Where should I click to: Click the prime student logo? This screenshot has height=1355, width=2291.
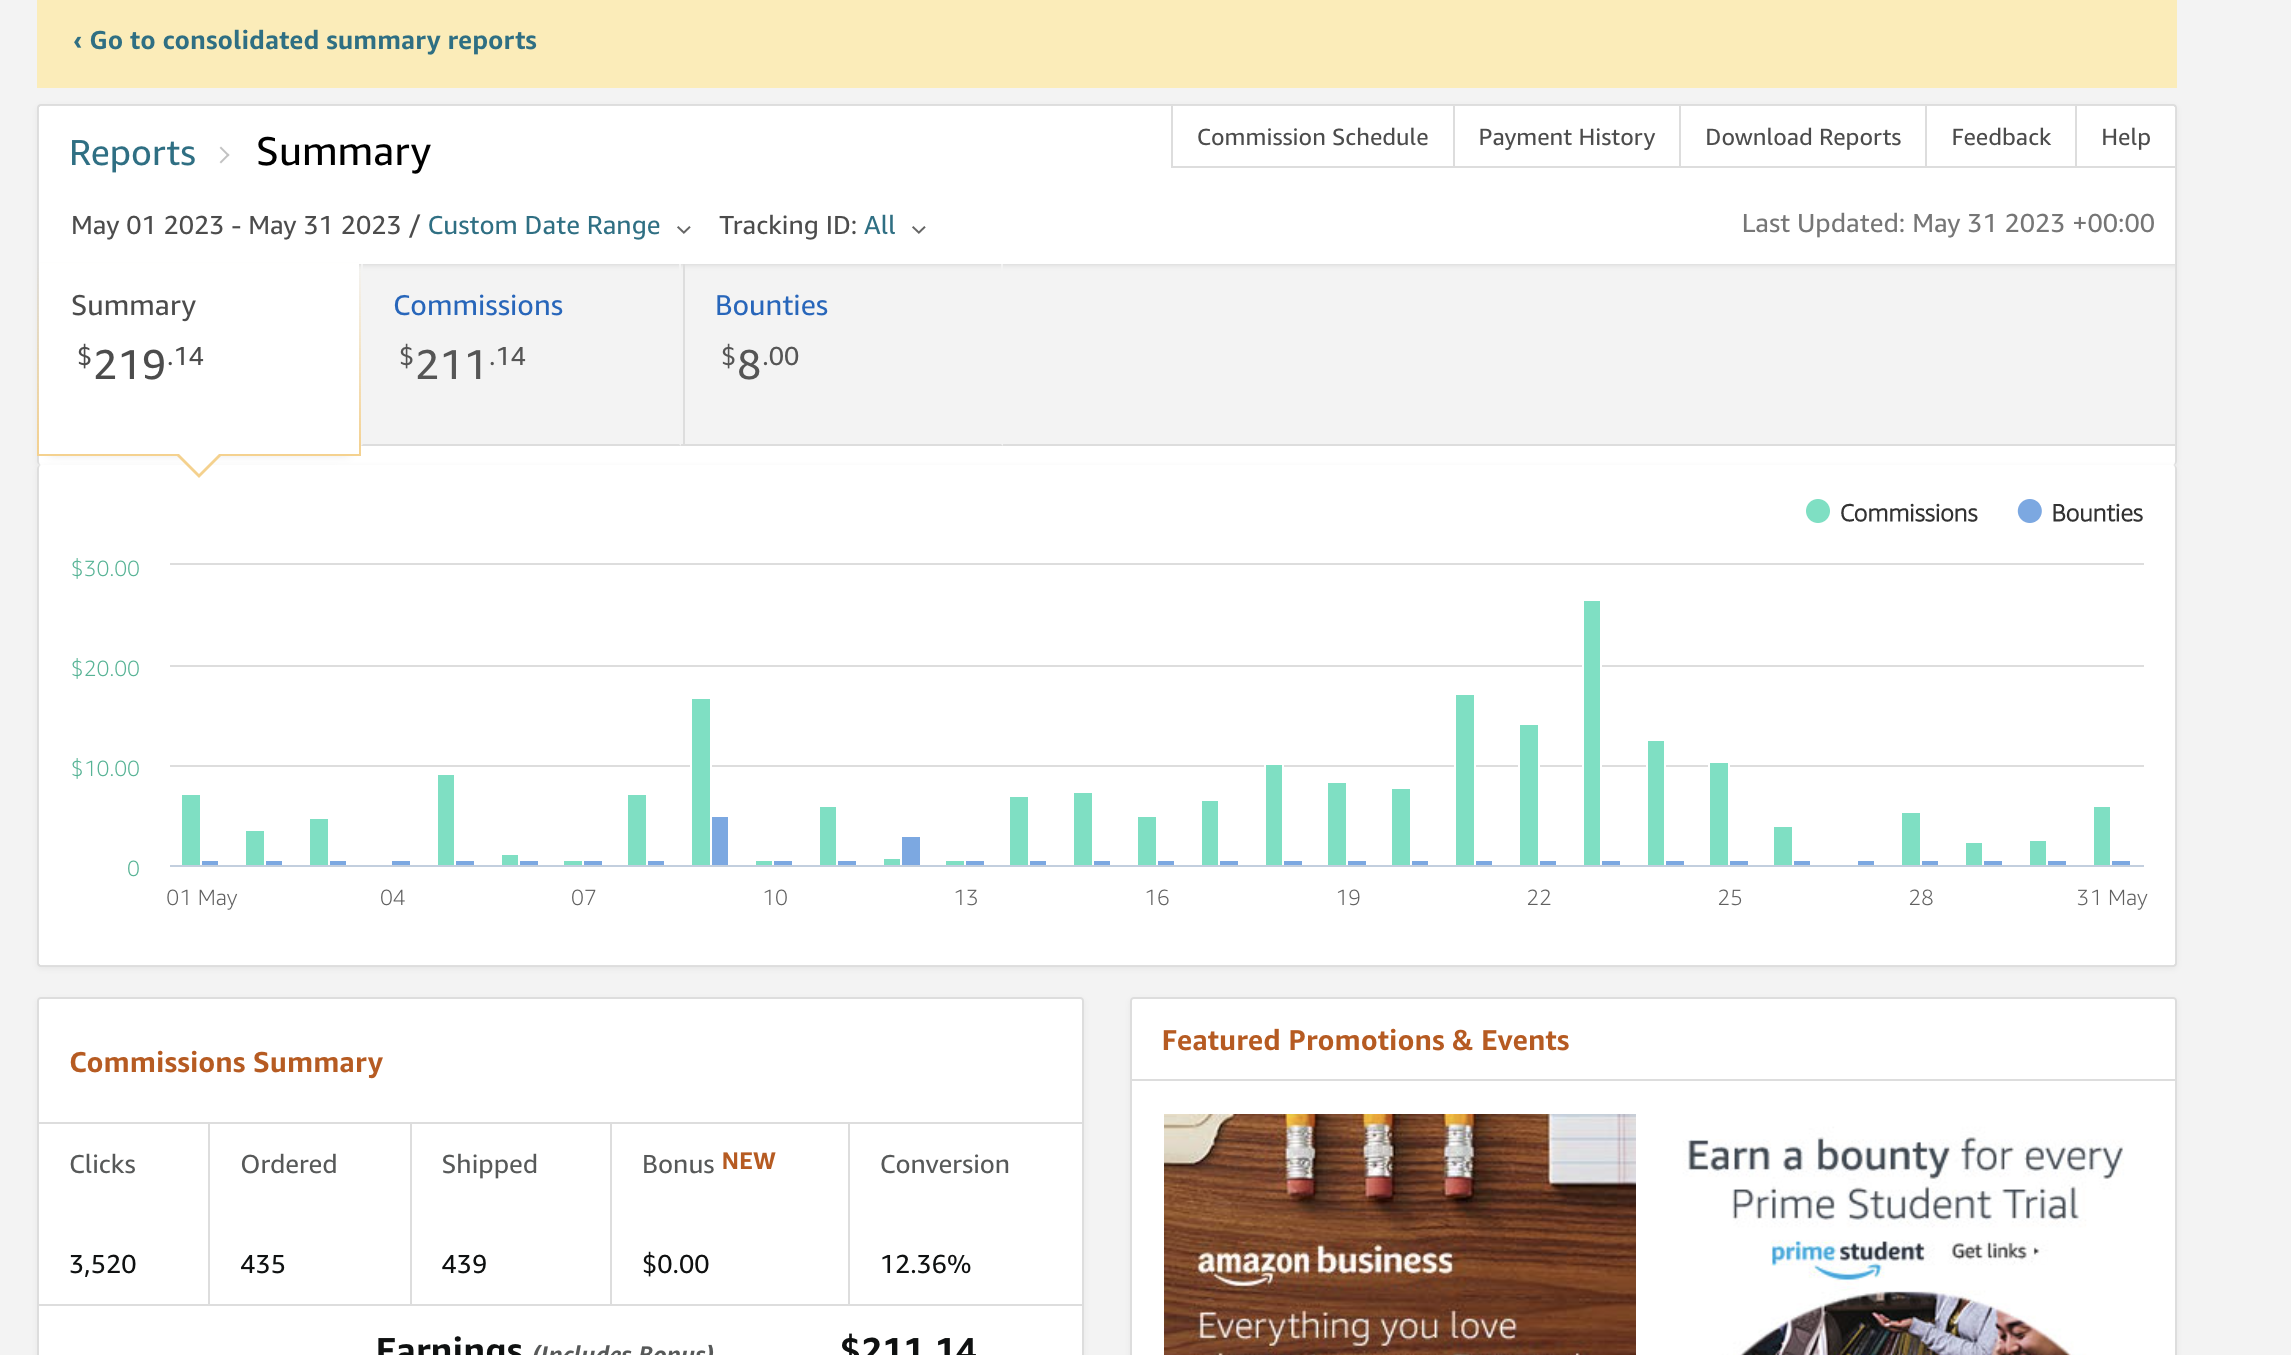pyautogui.click(x=1847, y=1257)
